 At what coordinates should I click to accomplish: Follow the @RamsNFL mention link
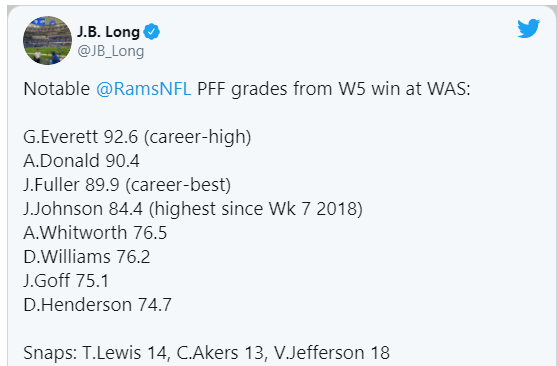144,89
